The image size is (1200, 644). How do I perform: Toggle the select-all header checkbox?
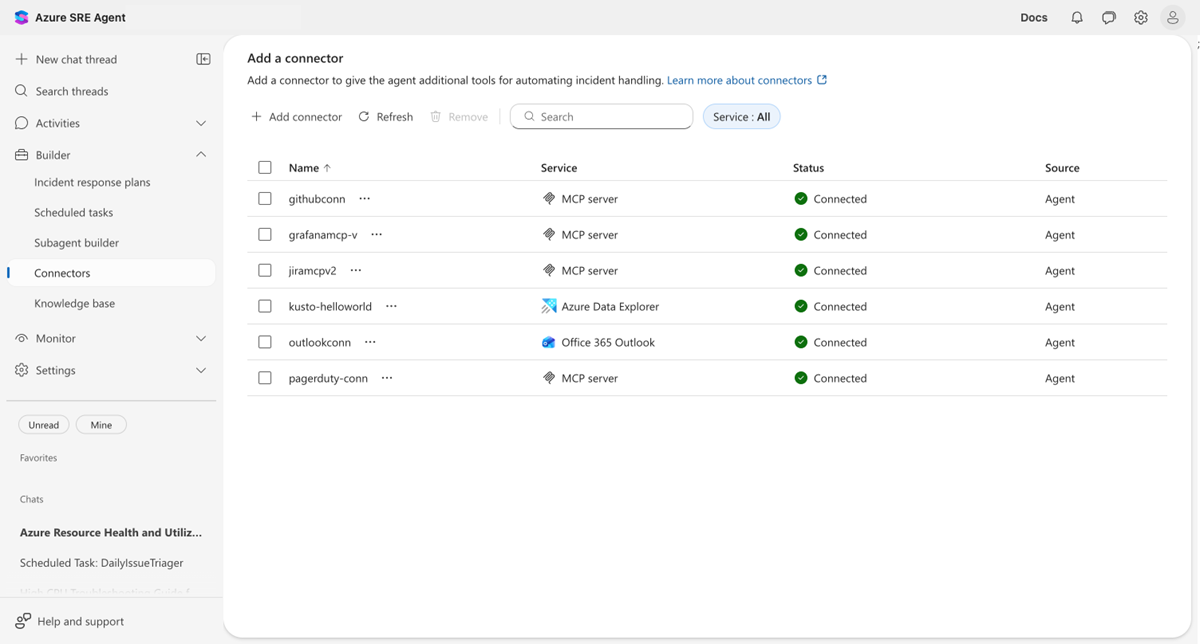pyautogui.click(x=265, y=168)
